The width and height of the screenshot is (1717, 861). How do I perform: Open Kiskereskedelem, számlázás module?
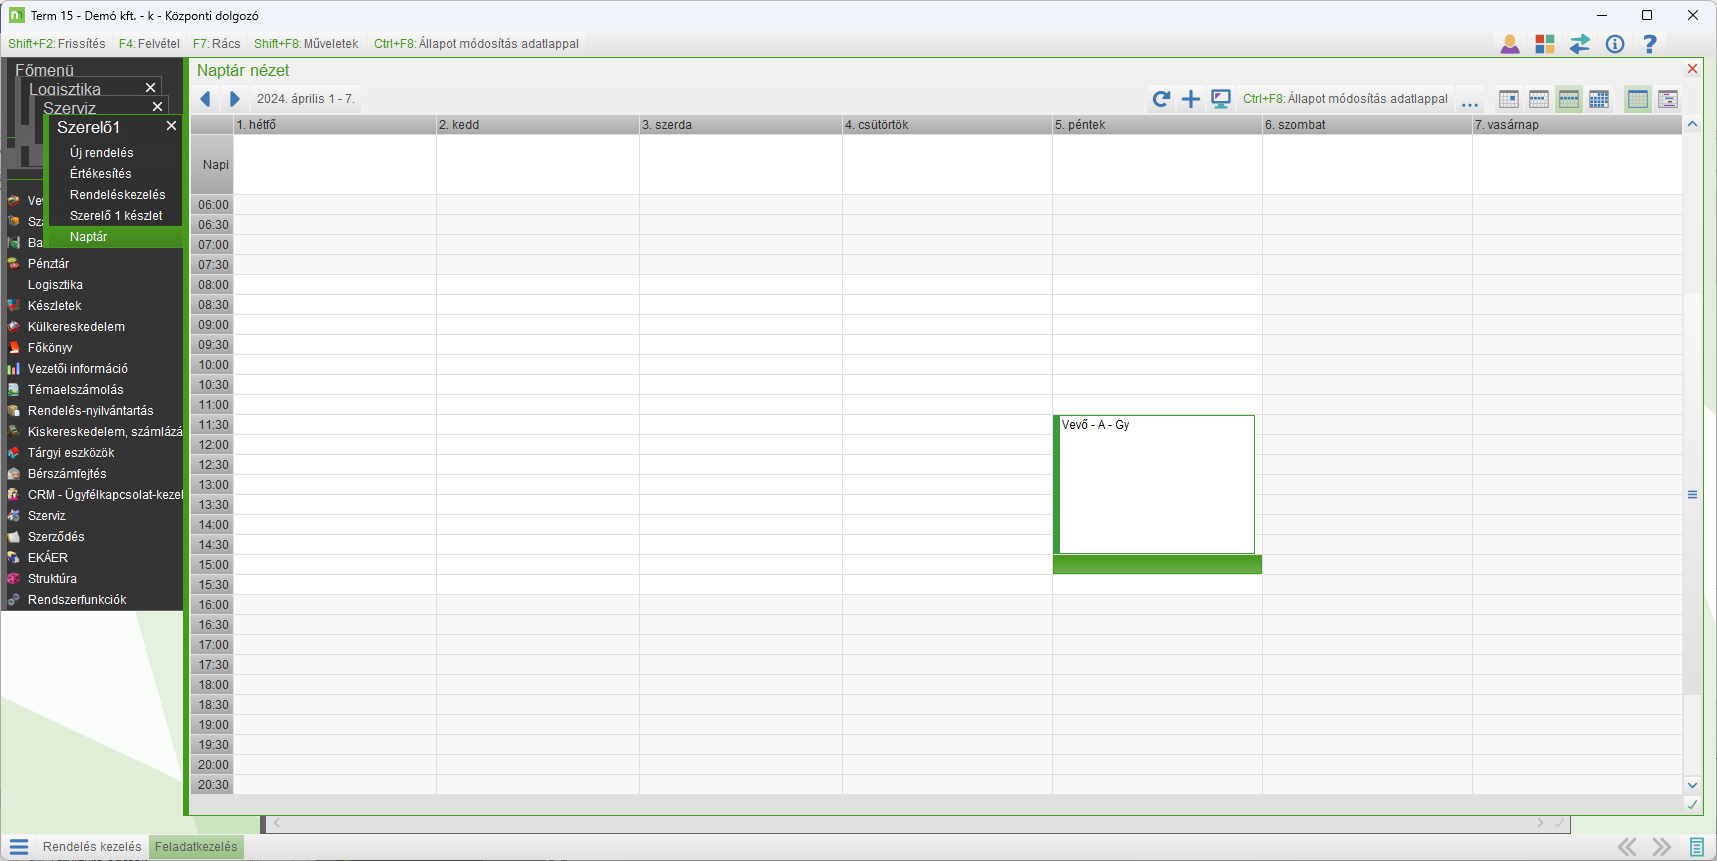[x=105, y=432]
